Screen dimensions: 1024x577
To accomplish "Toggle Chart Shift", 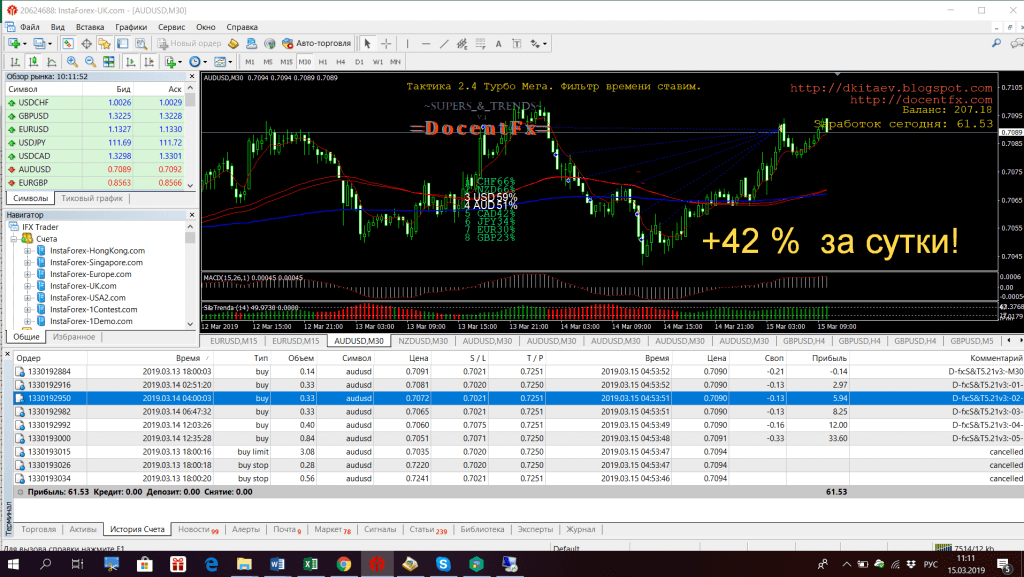I will coord(149,62).
